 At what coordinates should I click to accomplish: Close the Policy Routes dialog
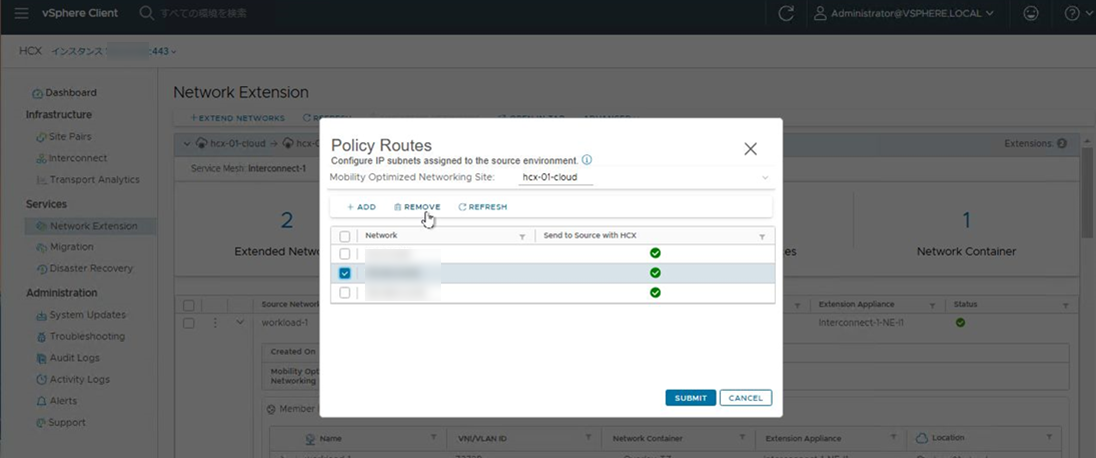750,149
